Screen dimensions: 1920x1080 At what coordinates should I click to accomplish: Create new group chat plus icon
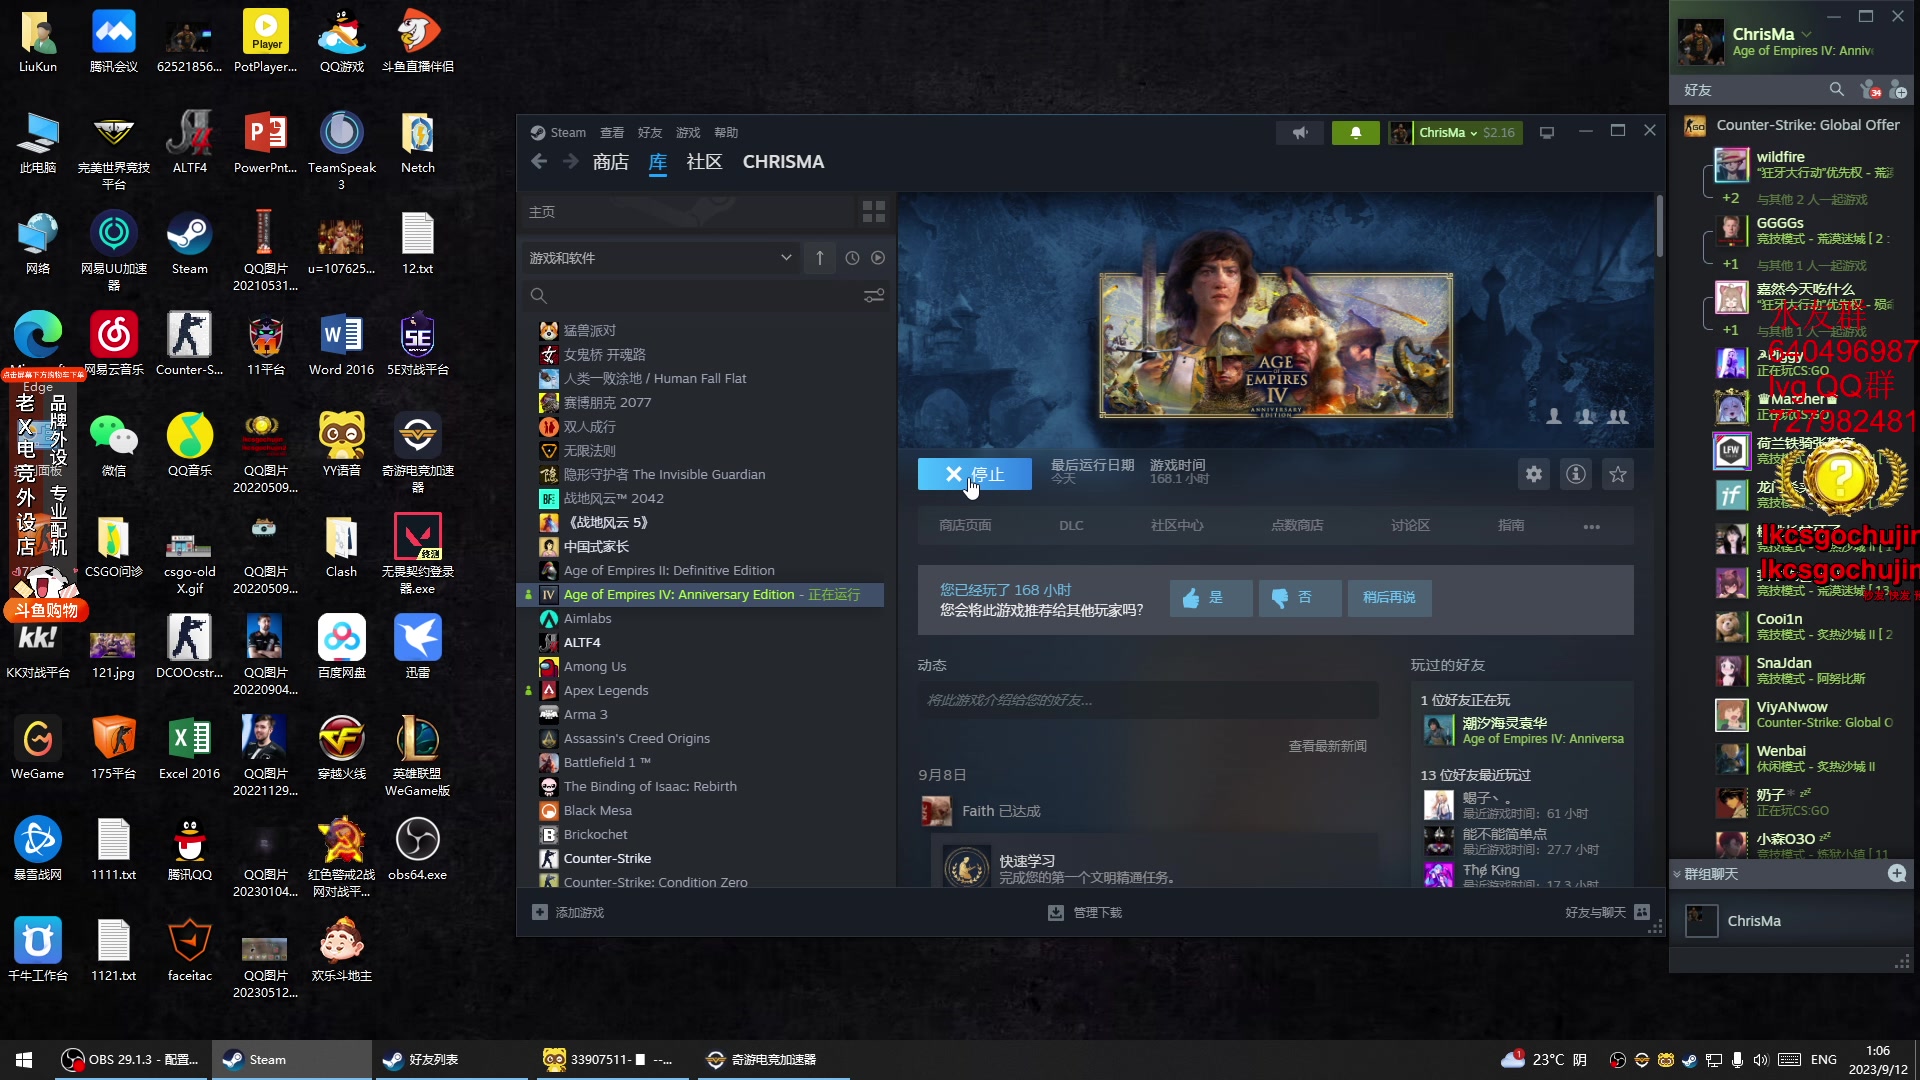(x=1897, y=874)
